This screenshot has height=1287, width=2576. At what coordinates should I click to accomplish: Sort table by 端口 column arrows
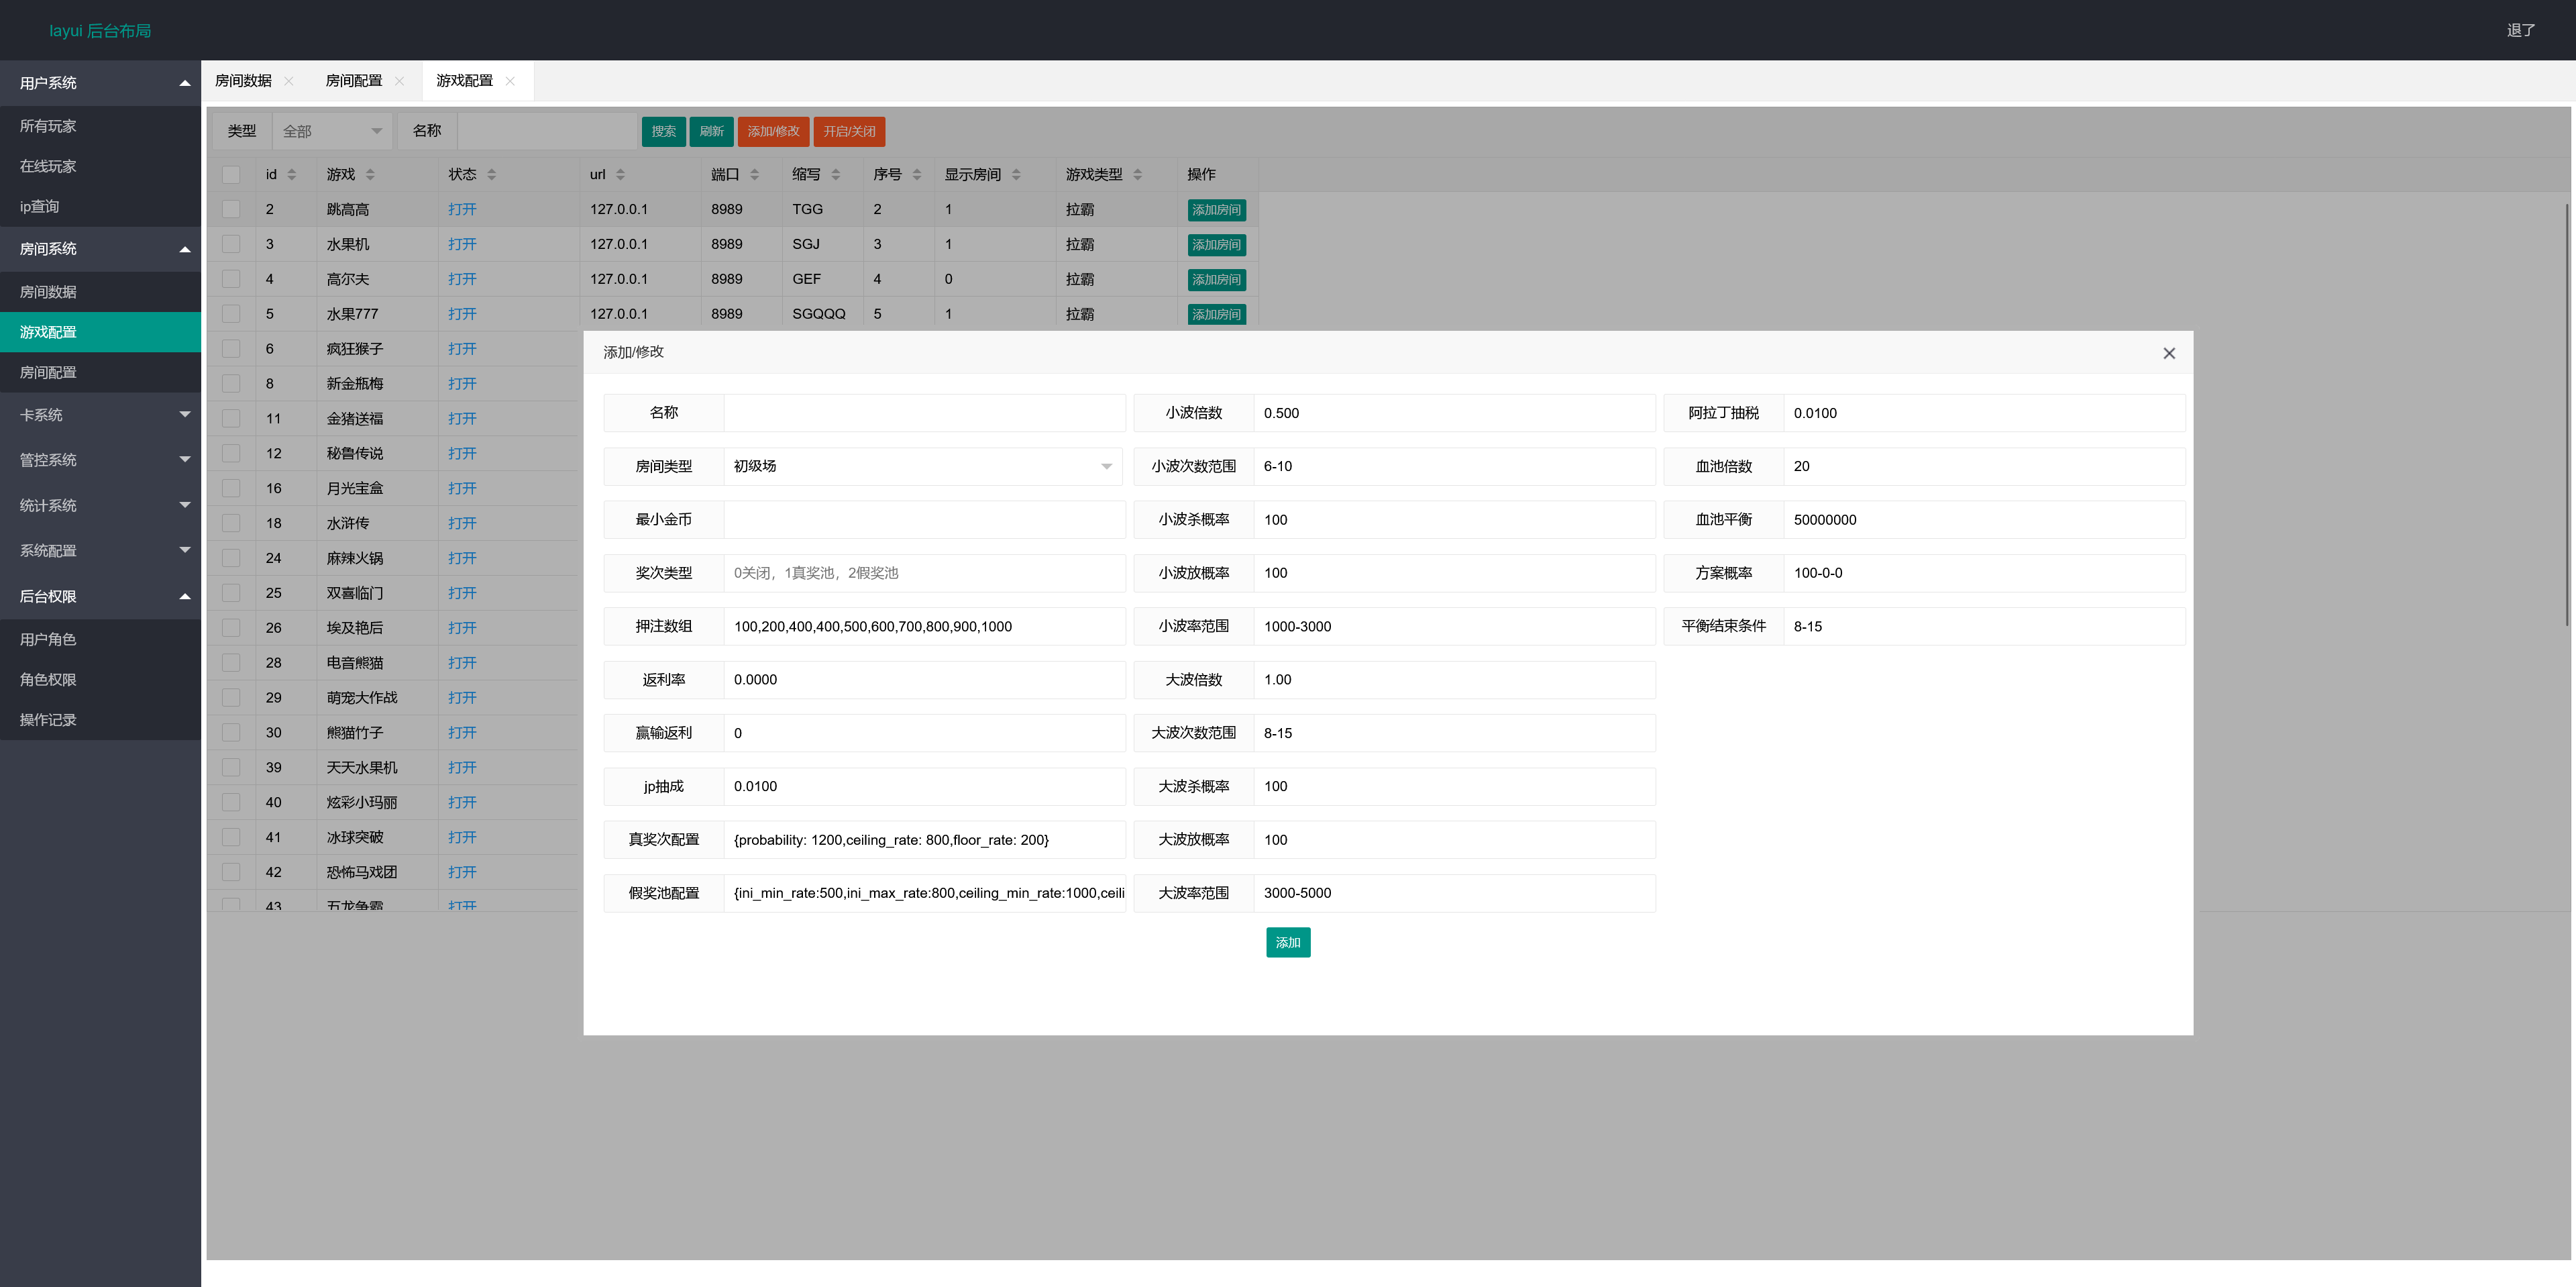(x=755, y=174)
